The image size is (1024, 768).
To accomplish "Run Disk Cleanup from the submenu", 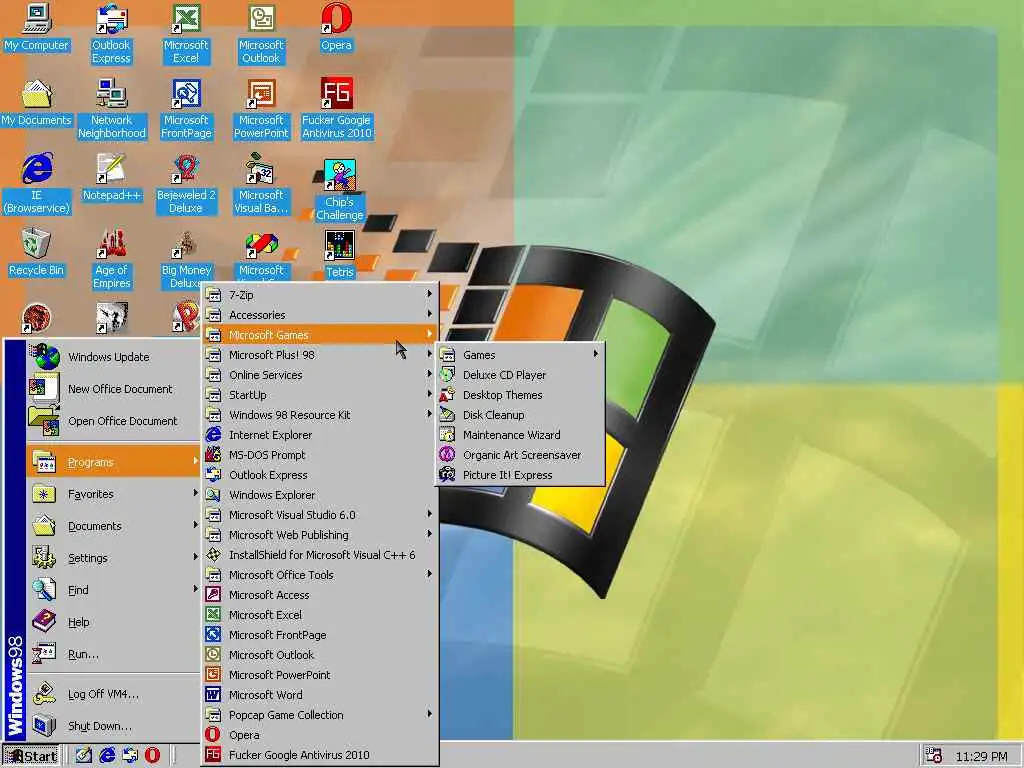I will [520, 415].
